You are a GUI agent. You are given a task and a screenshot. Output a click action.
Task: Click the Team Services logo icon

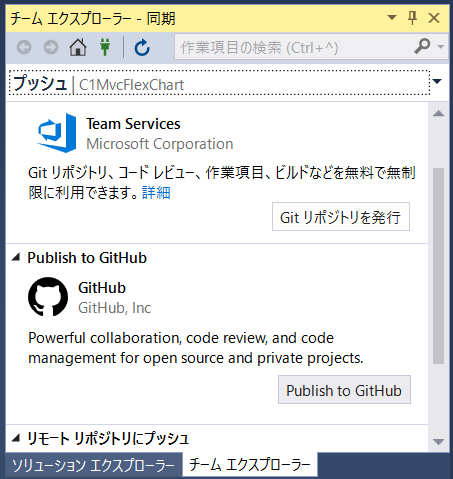(x=57, y=133)
